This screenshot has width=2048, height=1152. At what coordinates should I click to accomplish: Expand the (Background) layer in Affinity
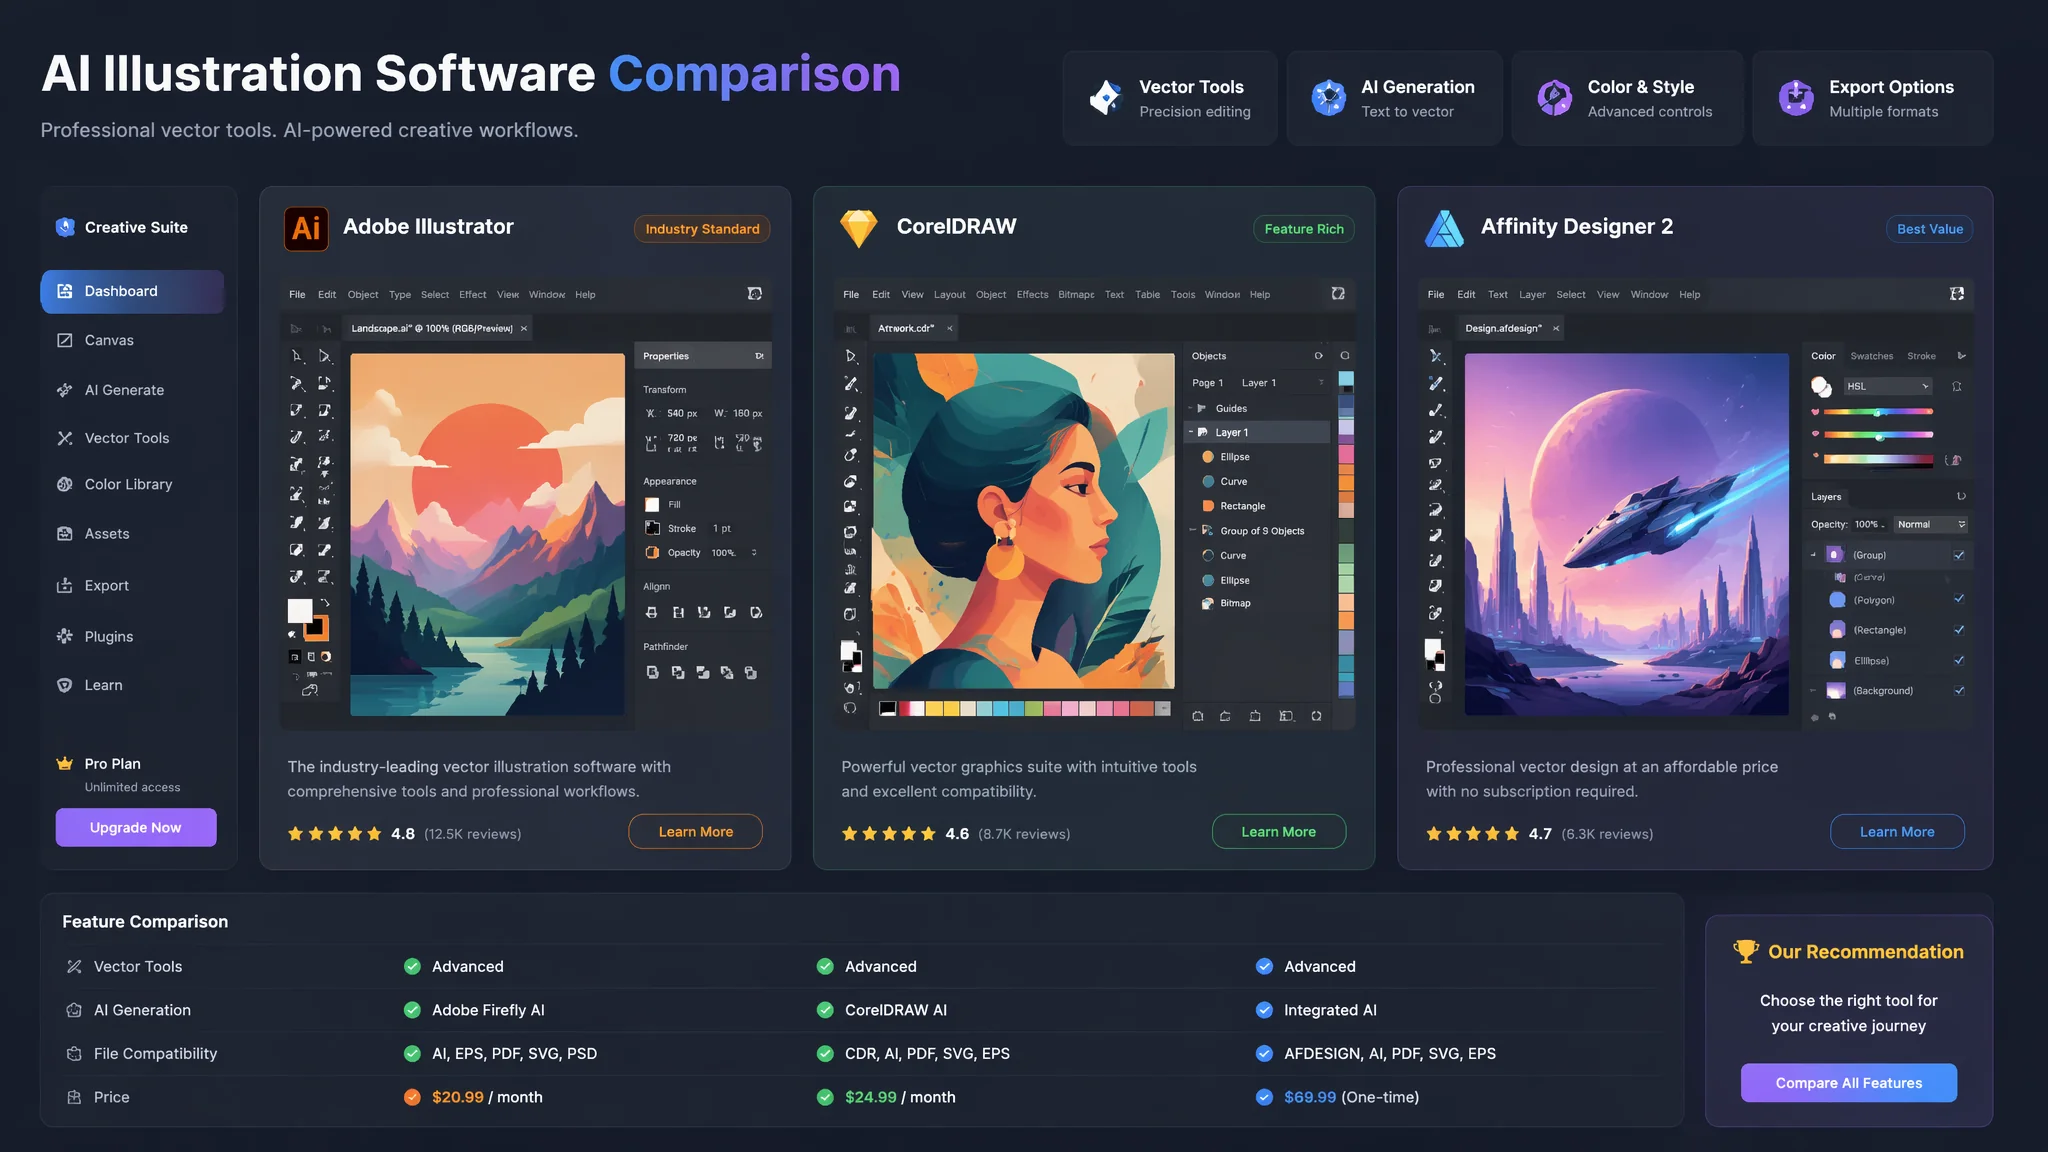click(x=1813, y=690)
